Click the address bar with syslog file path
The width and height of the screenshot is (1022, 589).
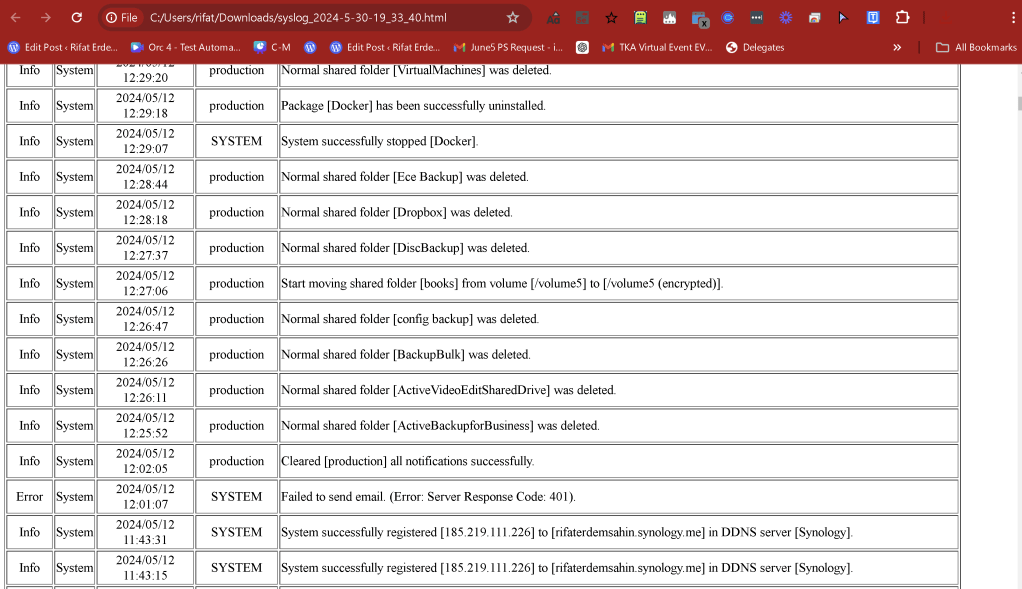[x=298, y=18]
